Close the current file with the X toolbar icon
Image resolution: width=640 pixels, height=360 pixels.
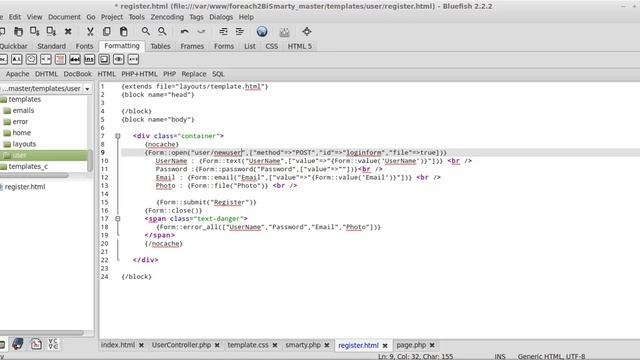(68, 31)
